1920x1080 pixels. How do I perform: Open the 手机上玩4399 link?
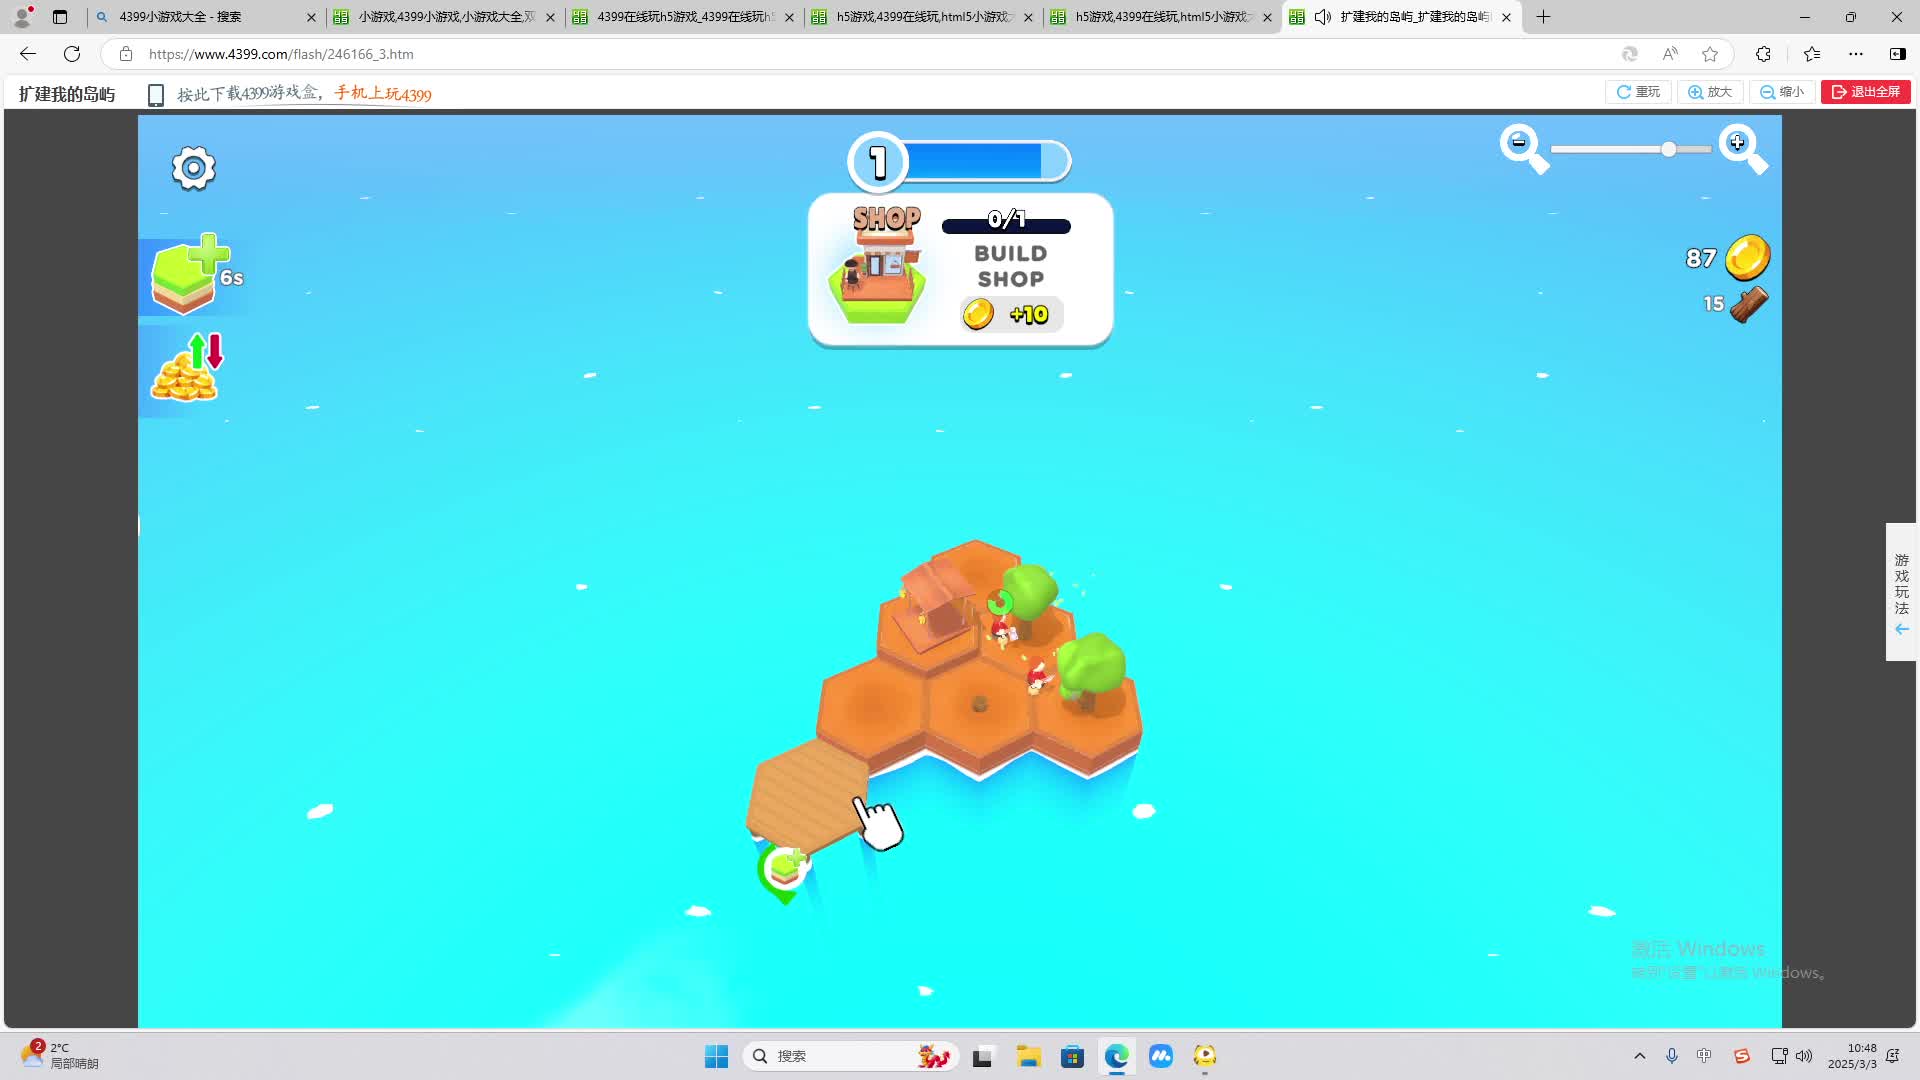point(383,94)
